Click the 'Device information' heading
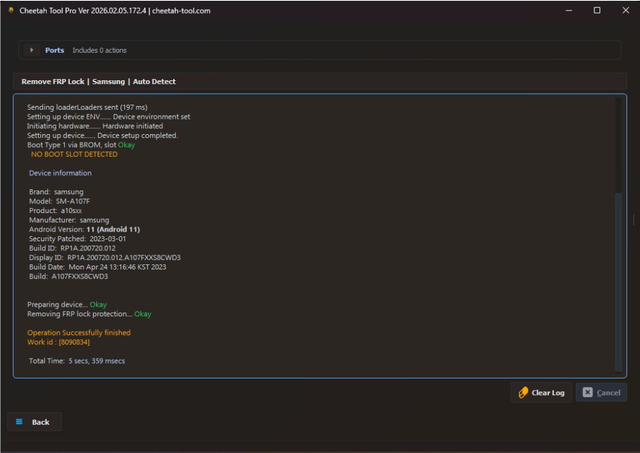Viewport: 640px width, 453px height. [x=60, y=173]
